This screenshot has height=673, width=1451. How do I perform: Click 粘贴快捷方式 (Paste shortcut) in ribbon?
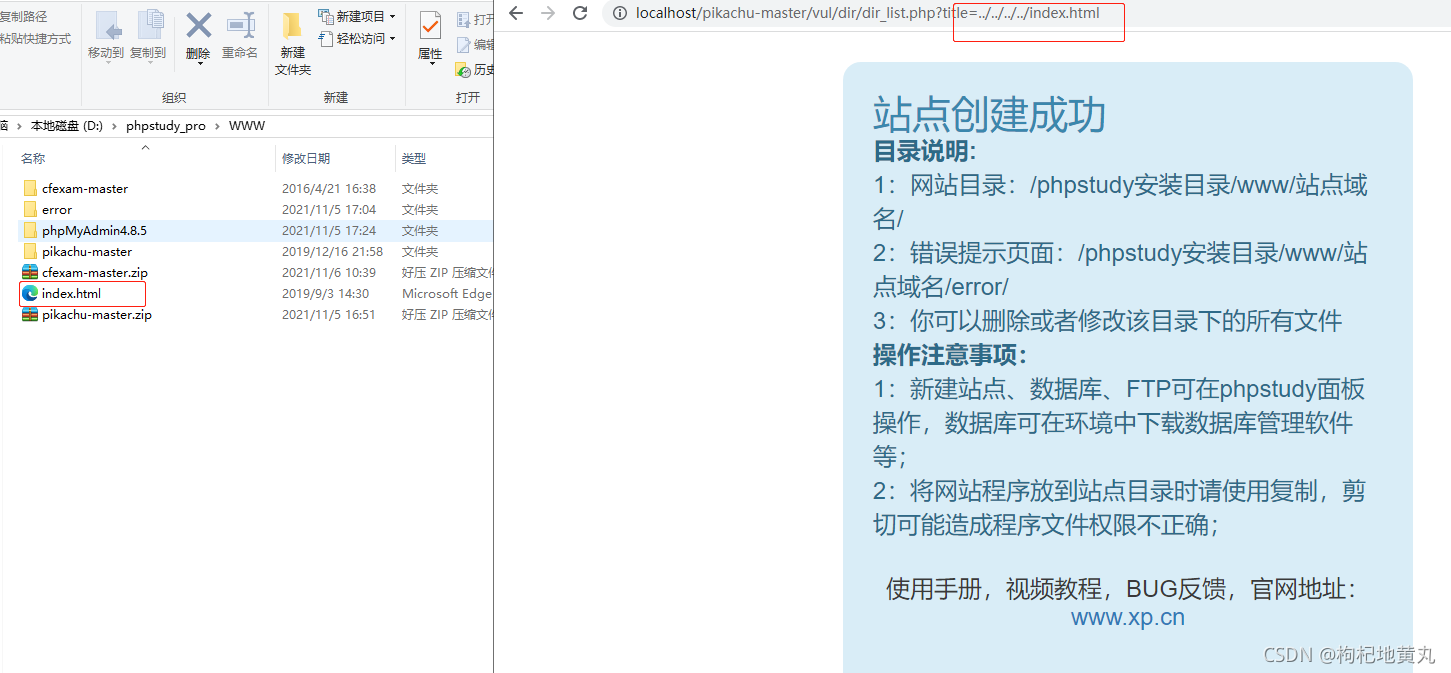(35, 39)
